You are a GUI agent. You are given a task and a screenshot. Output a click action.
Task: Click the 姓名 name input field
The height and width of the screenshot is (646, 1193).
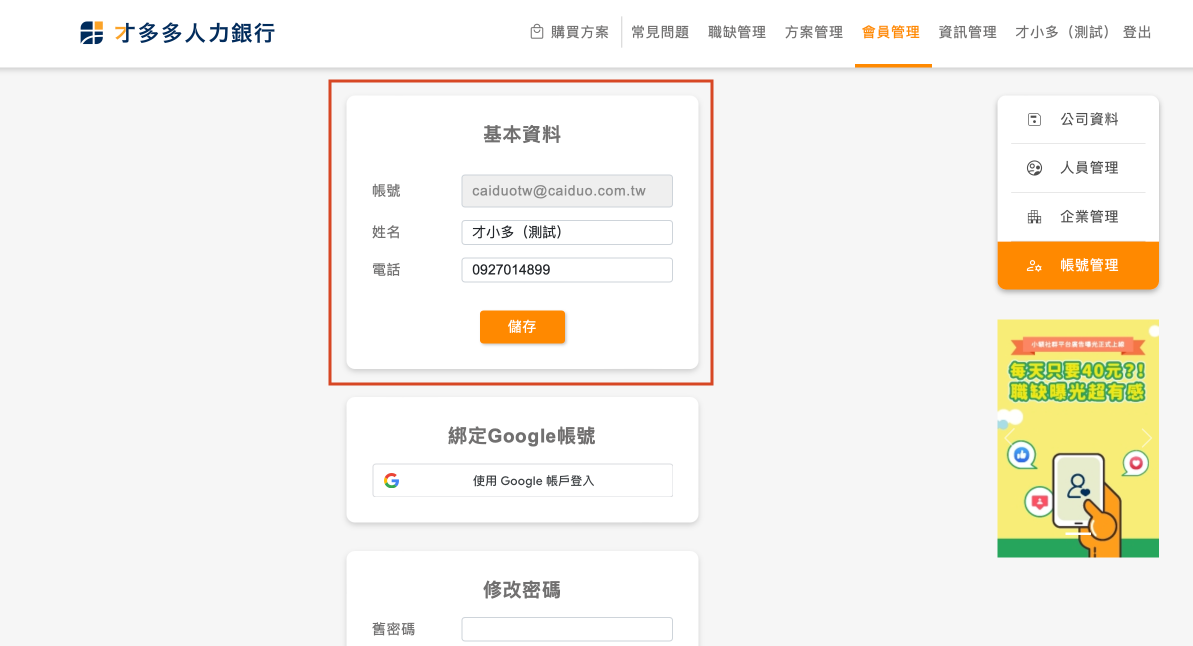(x=567, y=232)
